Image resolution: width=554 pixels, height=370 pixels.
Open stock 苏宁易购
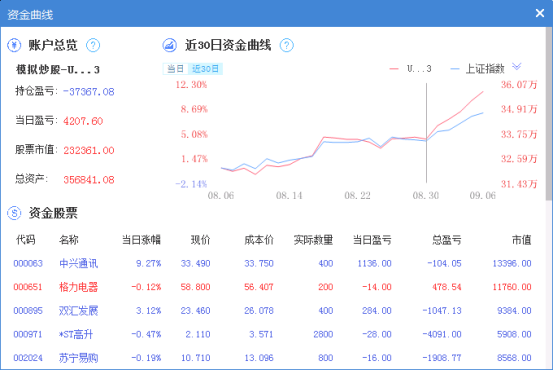pyautogui.click(x=78, y=358)
